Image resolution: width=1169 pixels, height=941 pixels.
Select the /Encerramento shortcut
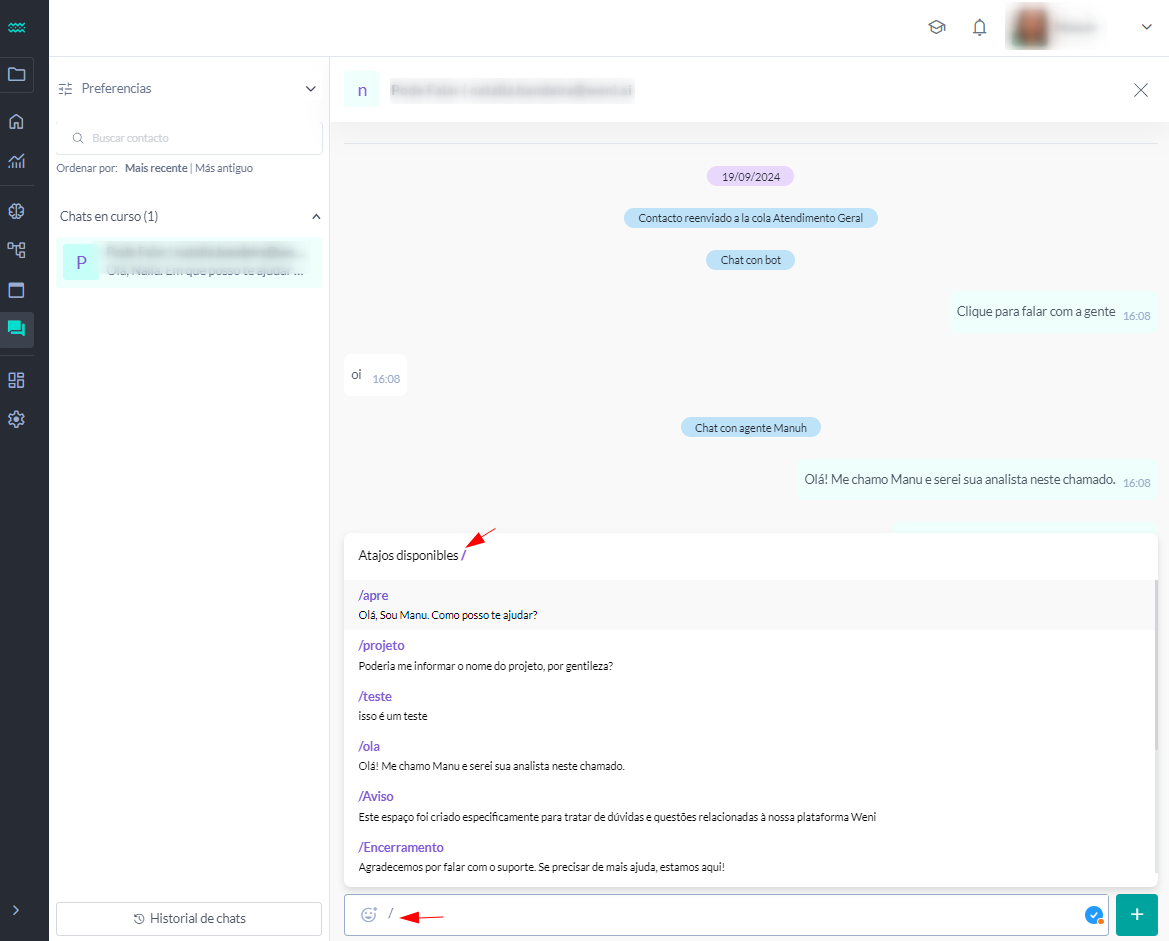coord(750,857)
